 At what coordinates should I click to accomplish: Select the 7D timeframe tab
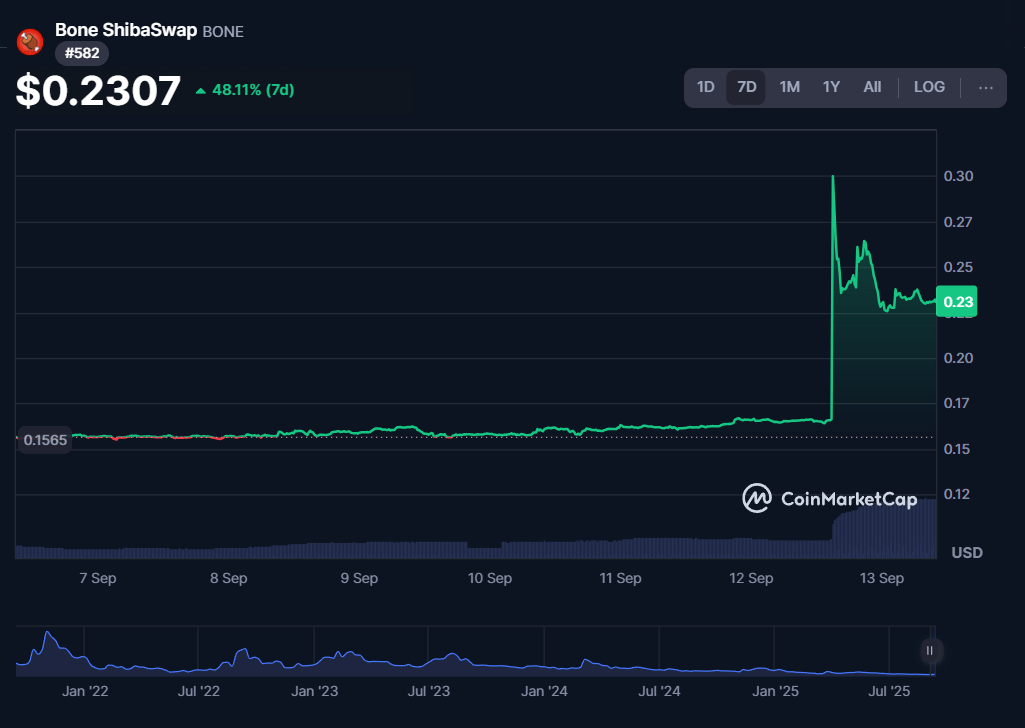pyautogui.click(x=746, y=88)
